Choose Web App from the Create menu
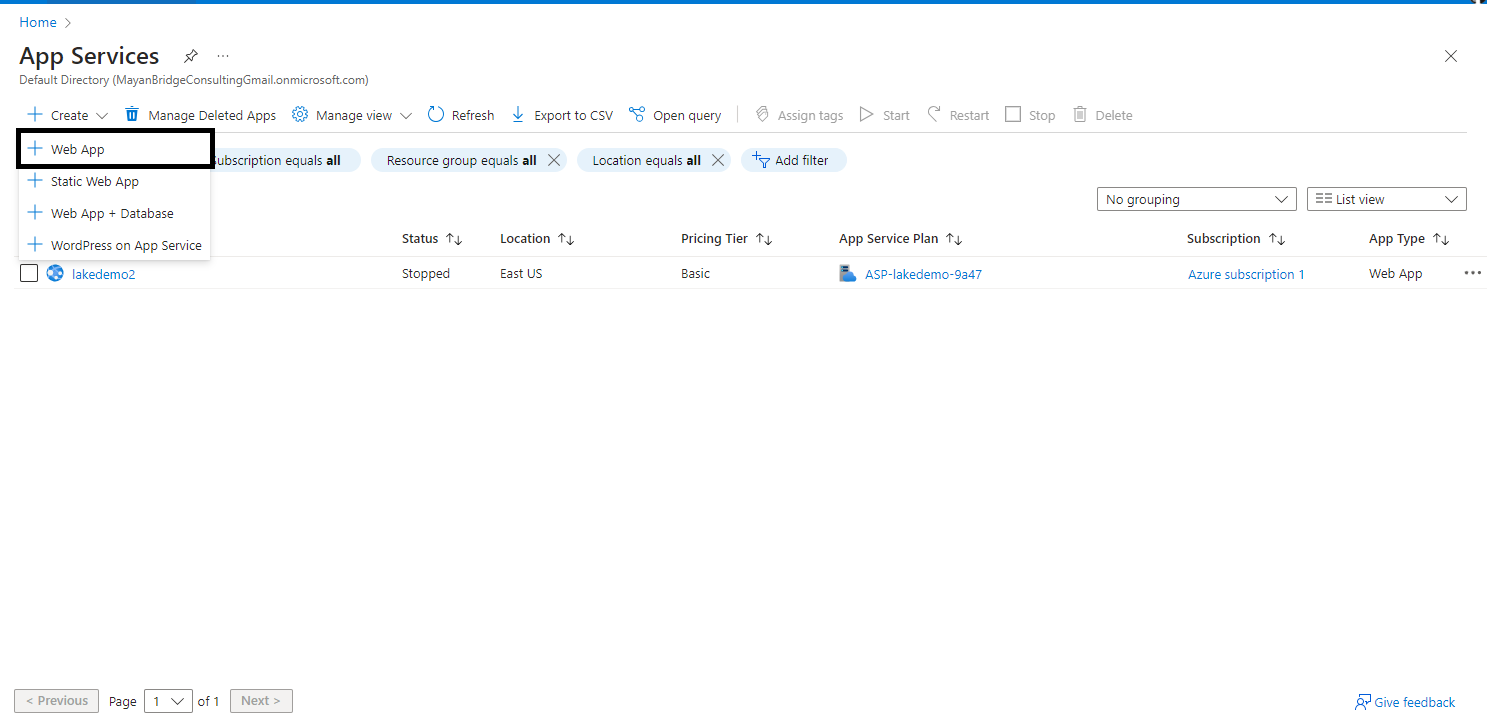 point(115,149)
